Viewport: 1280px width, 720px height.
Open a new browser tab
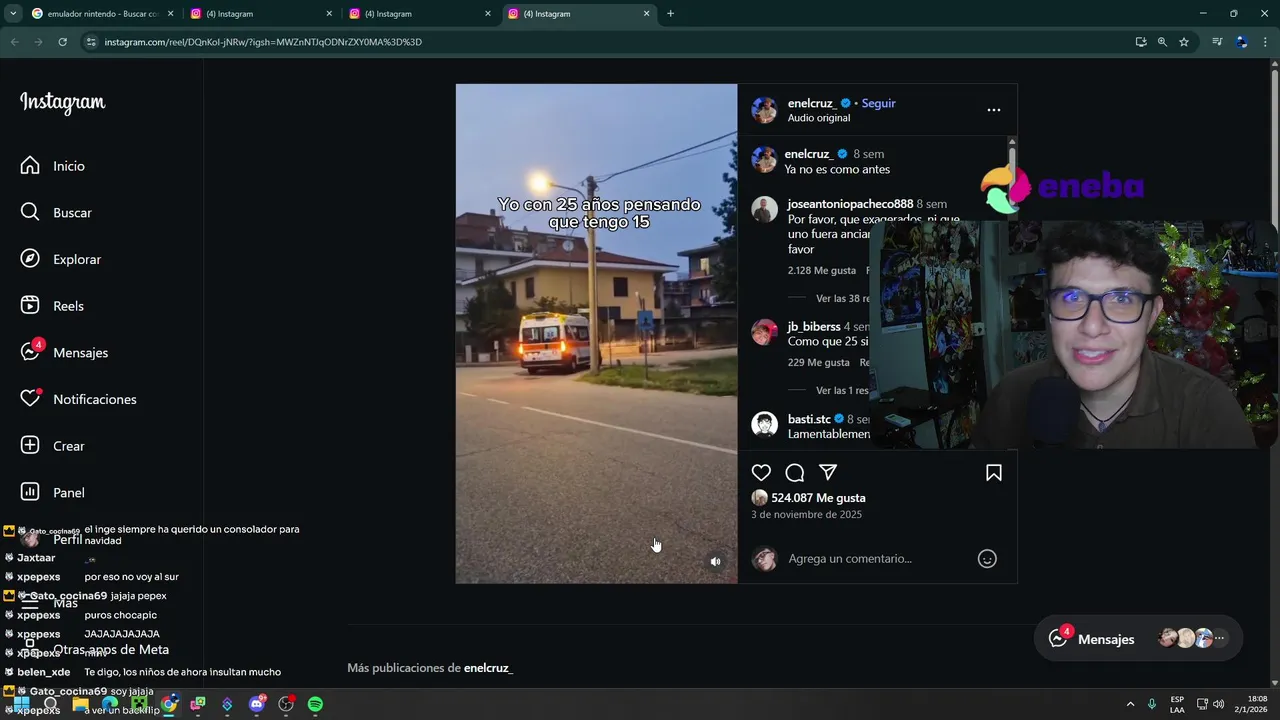point(670,14)
